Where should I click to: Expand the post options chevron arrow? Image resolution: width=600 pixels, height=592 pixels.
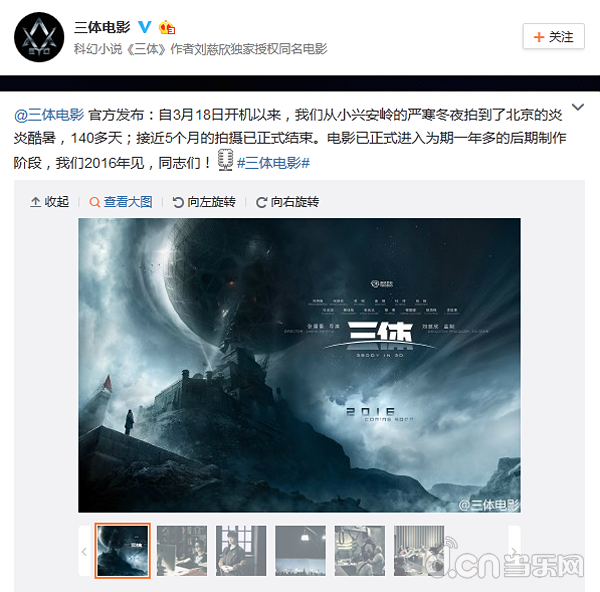point(577,107)
